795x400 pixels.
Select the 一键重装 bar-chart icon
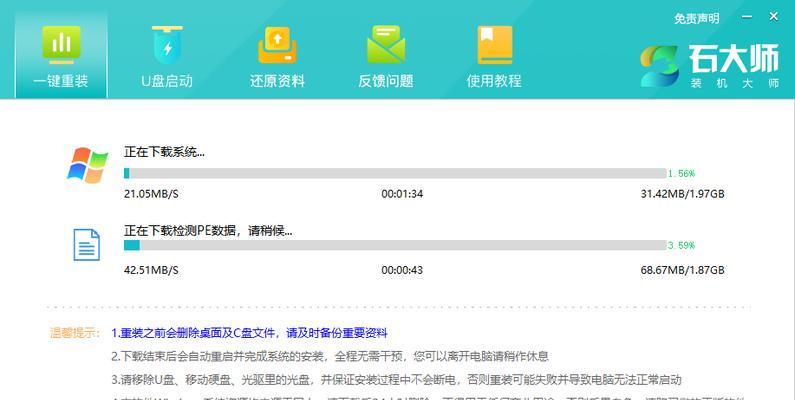(x=61, y=45)
